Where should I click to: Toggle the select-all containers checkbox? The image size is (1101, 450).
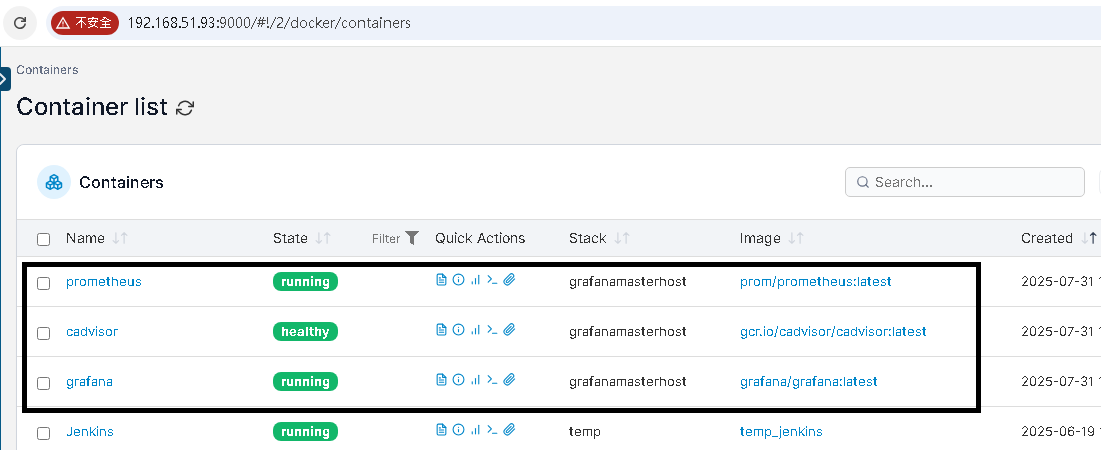(x=44, y=239)
